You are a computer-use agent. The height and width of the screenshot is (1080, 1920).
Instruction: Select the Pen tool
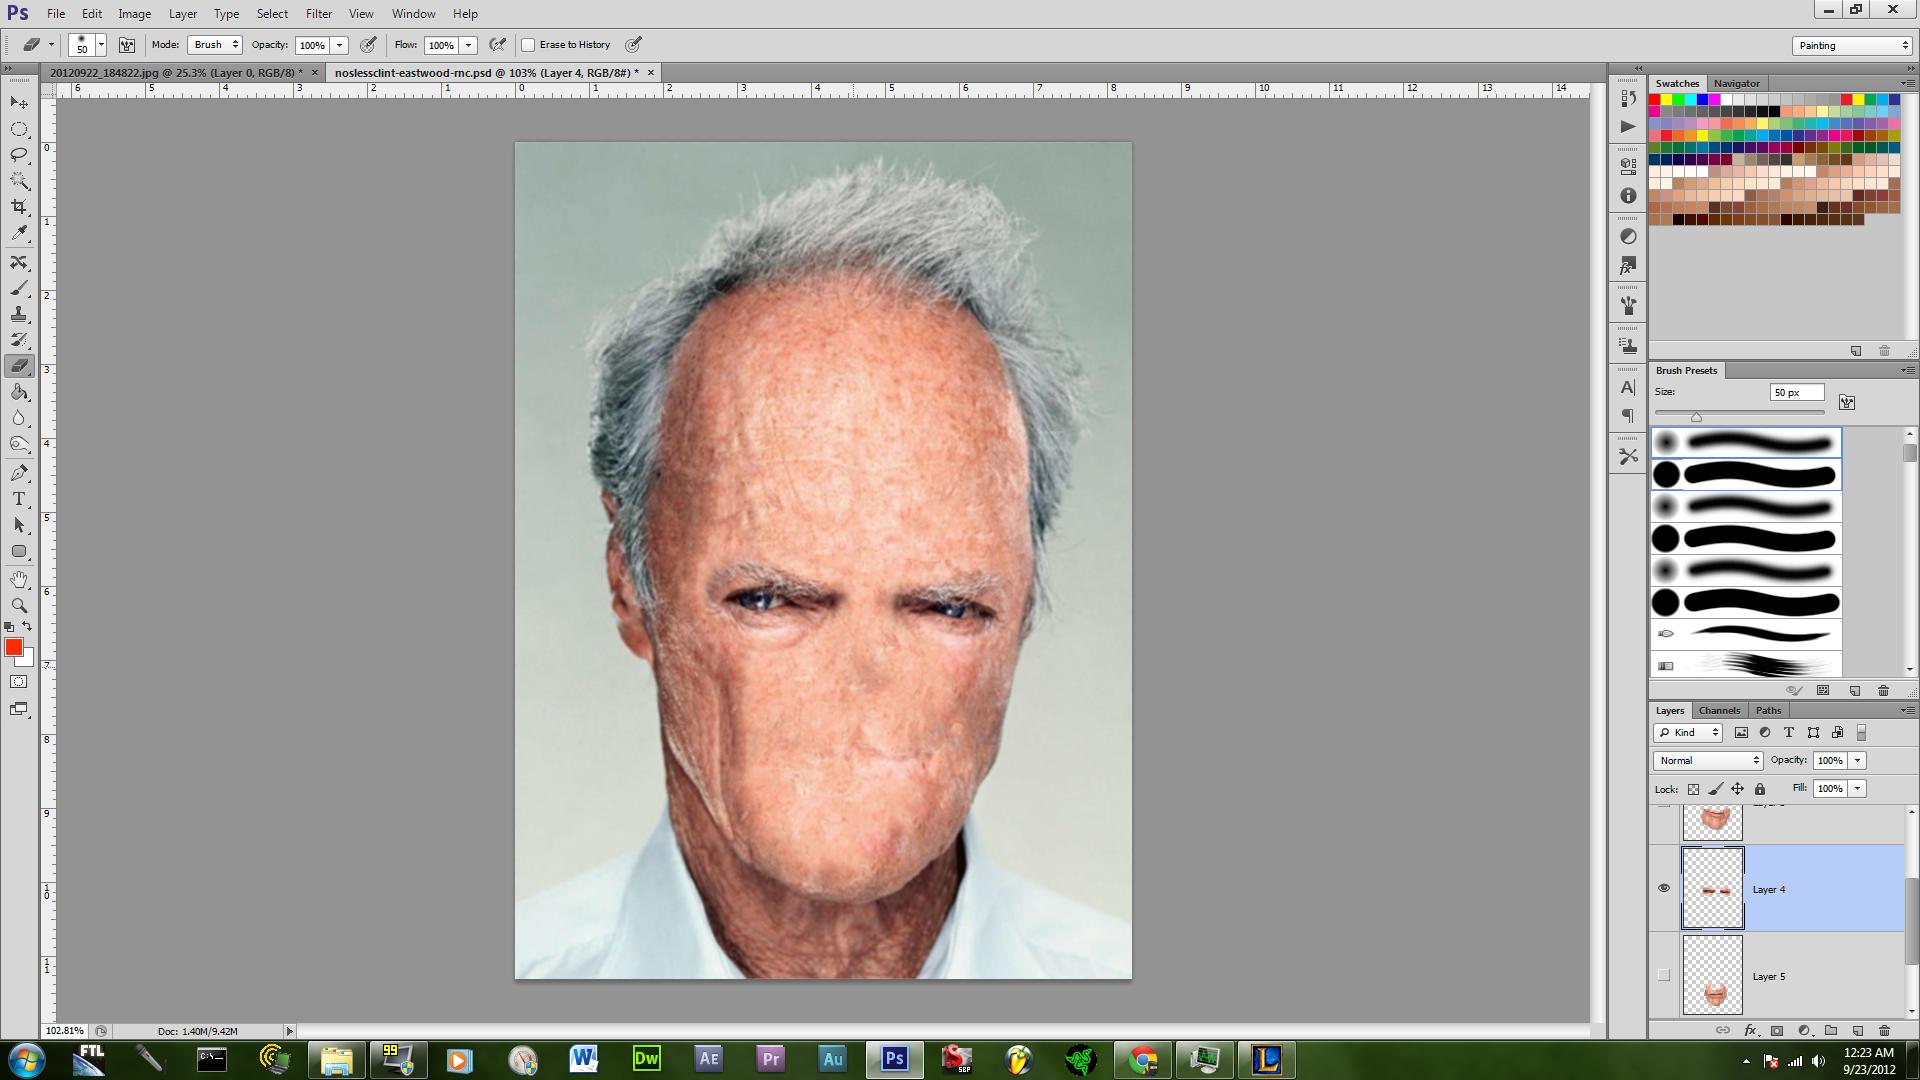coord(19,473)
